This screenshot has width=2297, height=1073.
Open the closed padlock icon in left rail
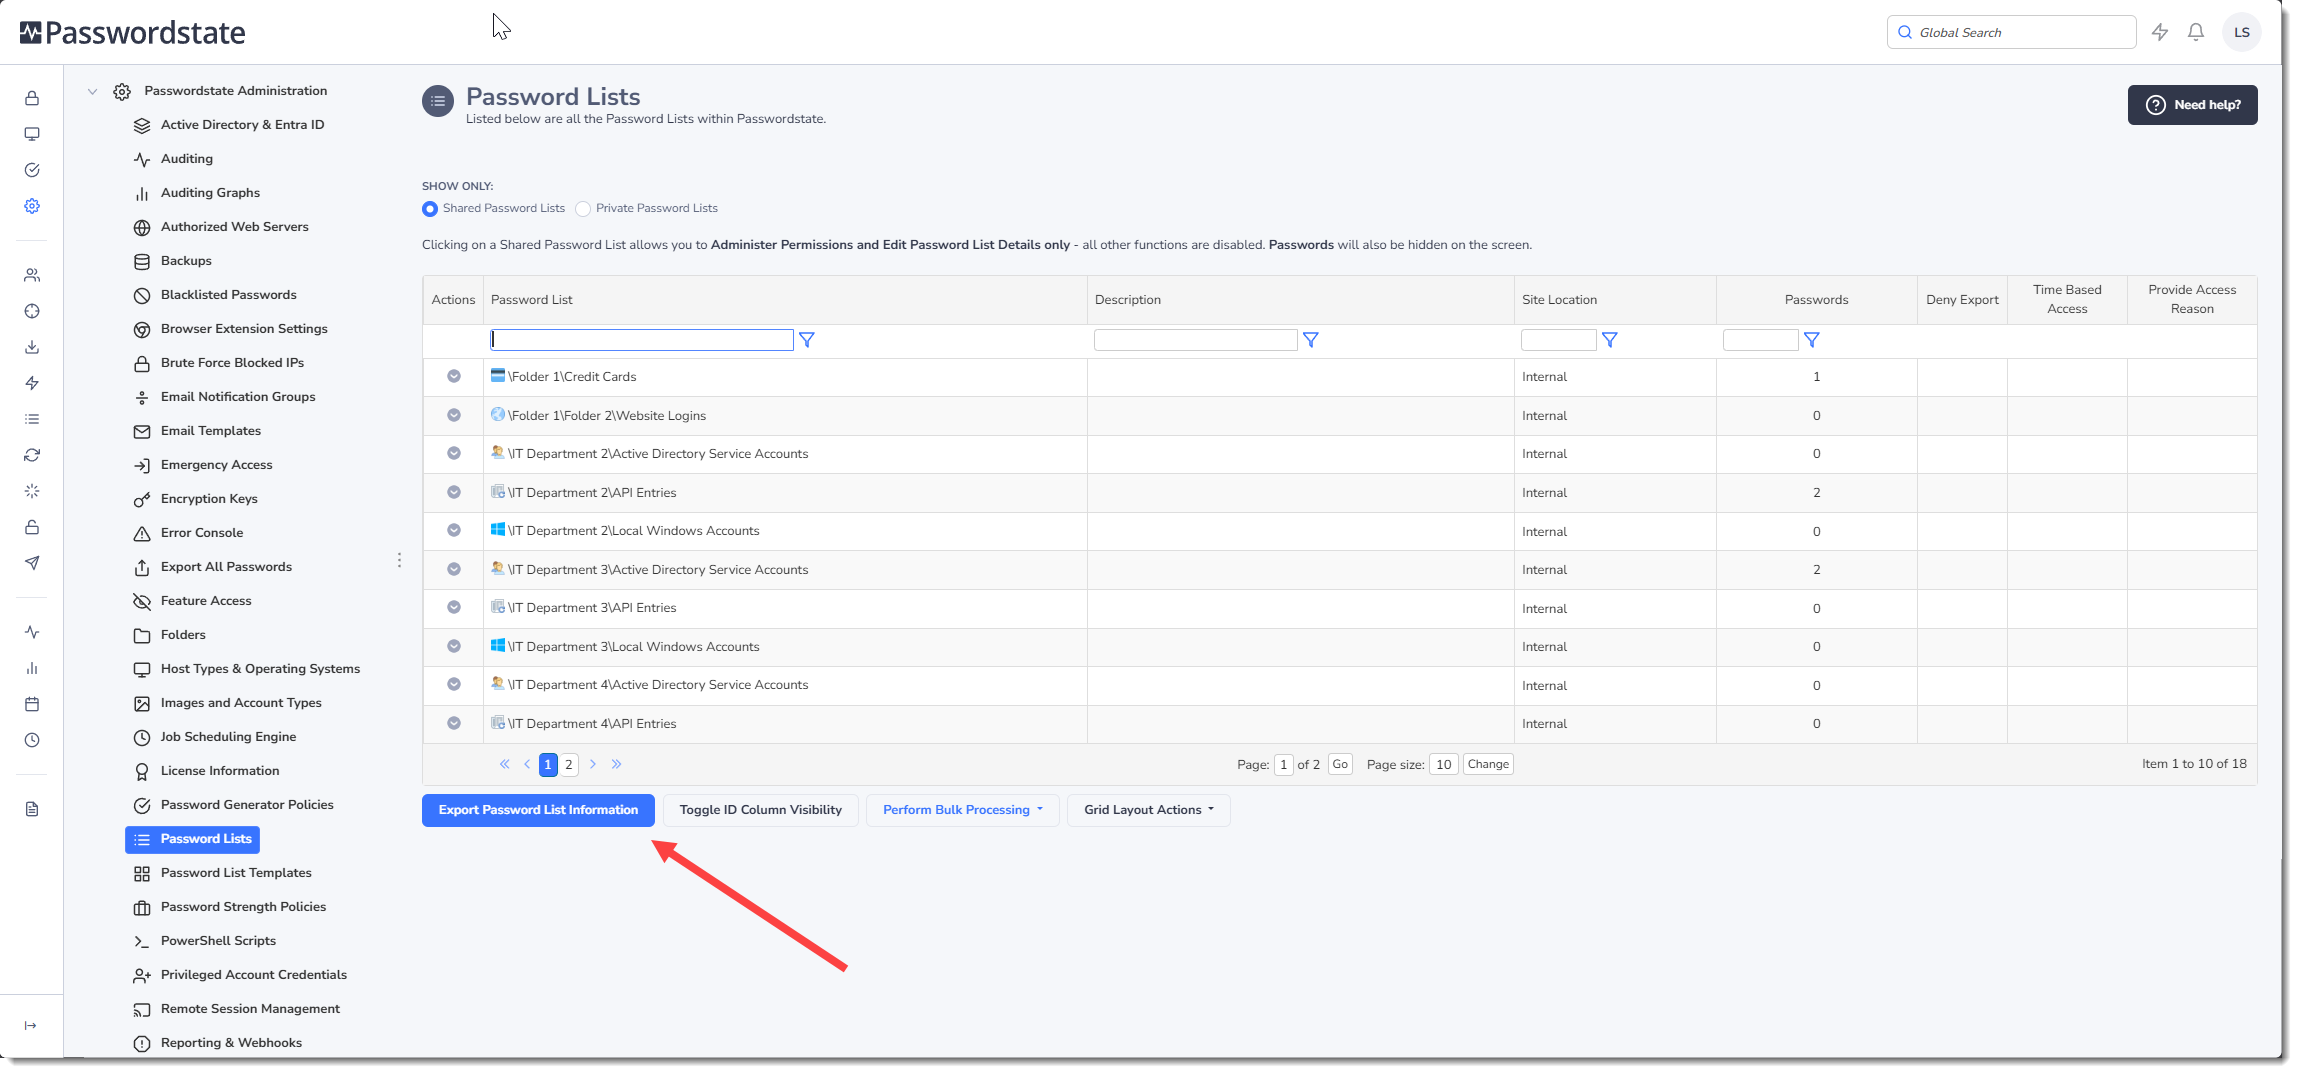point(32,98)
